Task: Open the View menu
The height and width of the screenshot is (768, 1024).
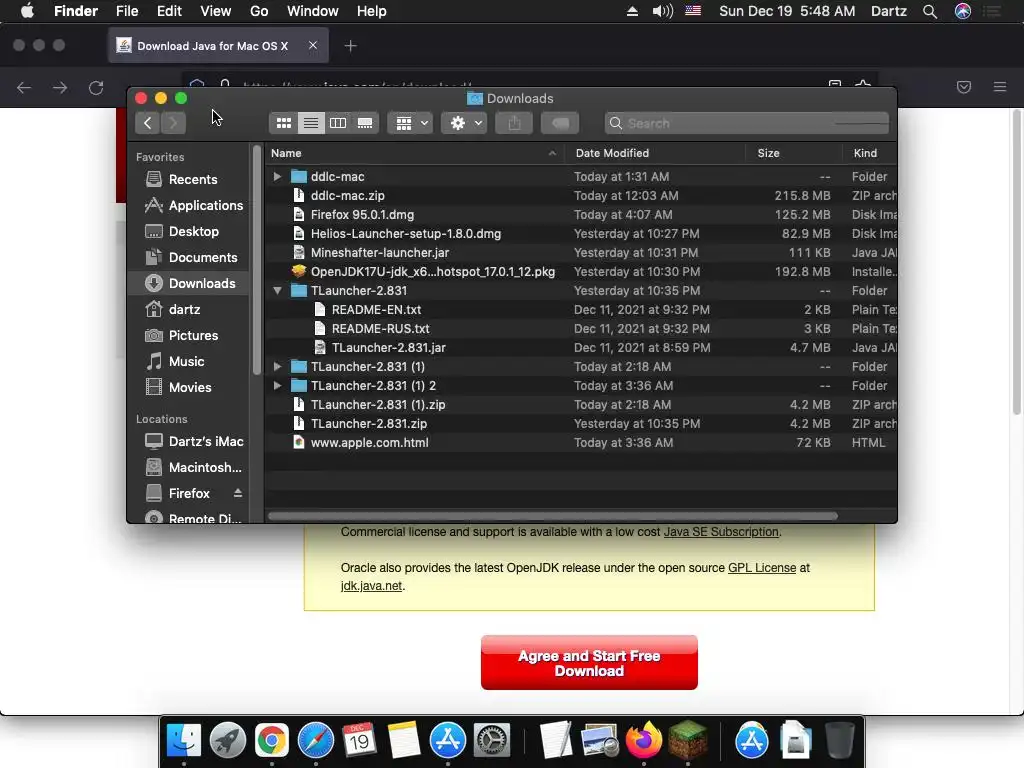Action: [216, 11]
